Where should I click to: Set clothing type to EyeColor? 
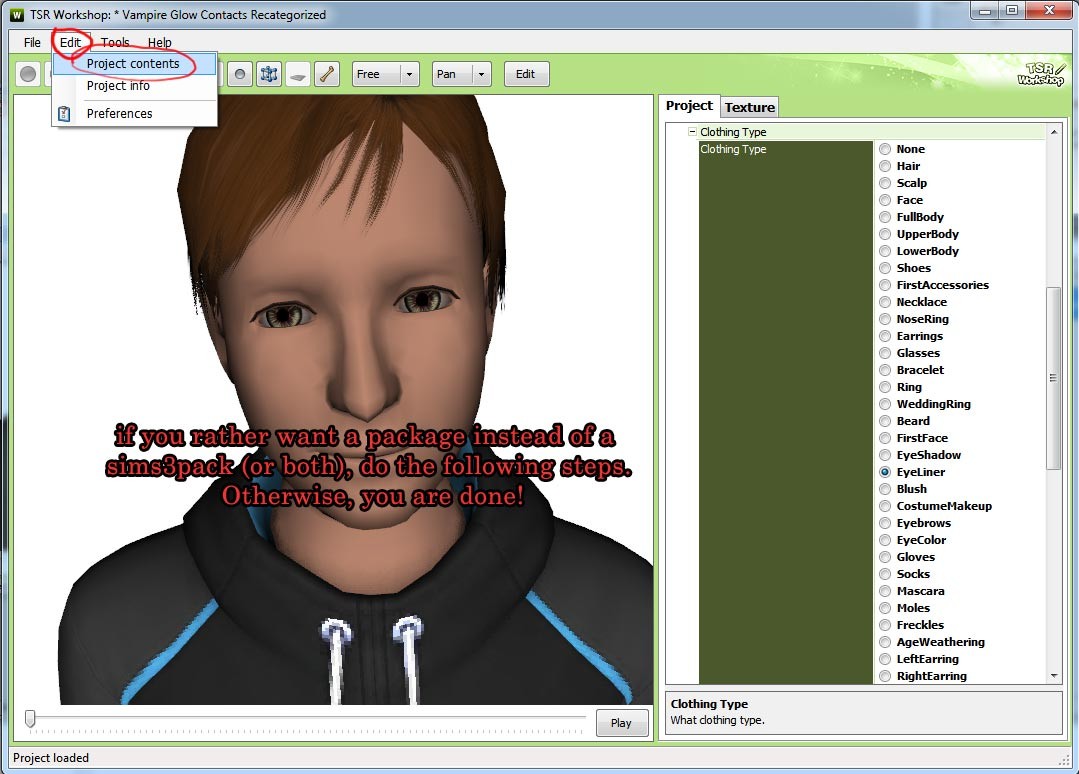click(x=885, y=539)
